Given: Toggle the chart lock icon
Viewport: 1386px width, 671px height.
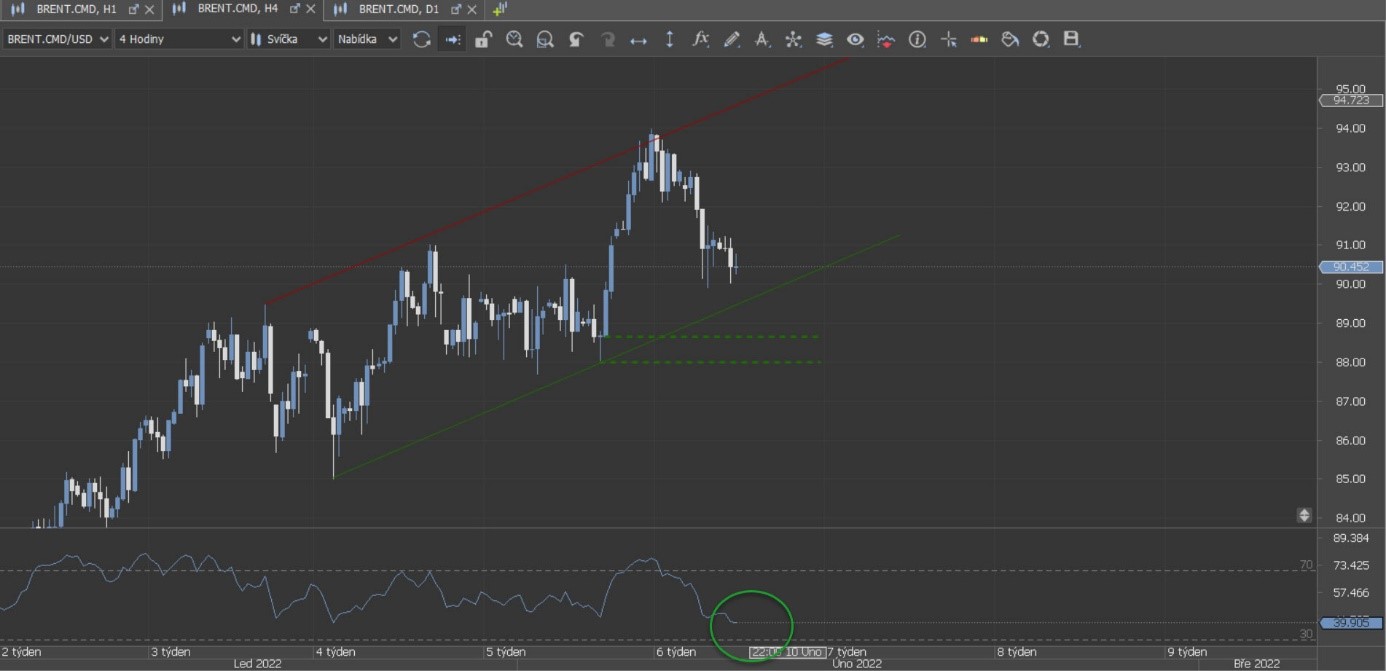Looking at the screenshot, I should (483, 39).
